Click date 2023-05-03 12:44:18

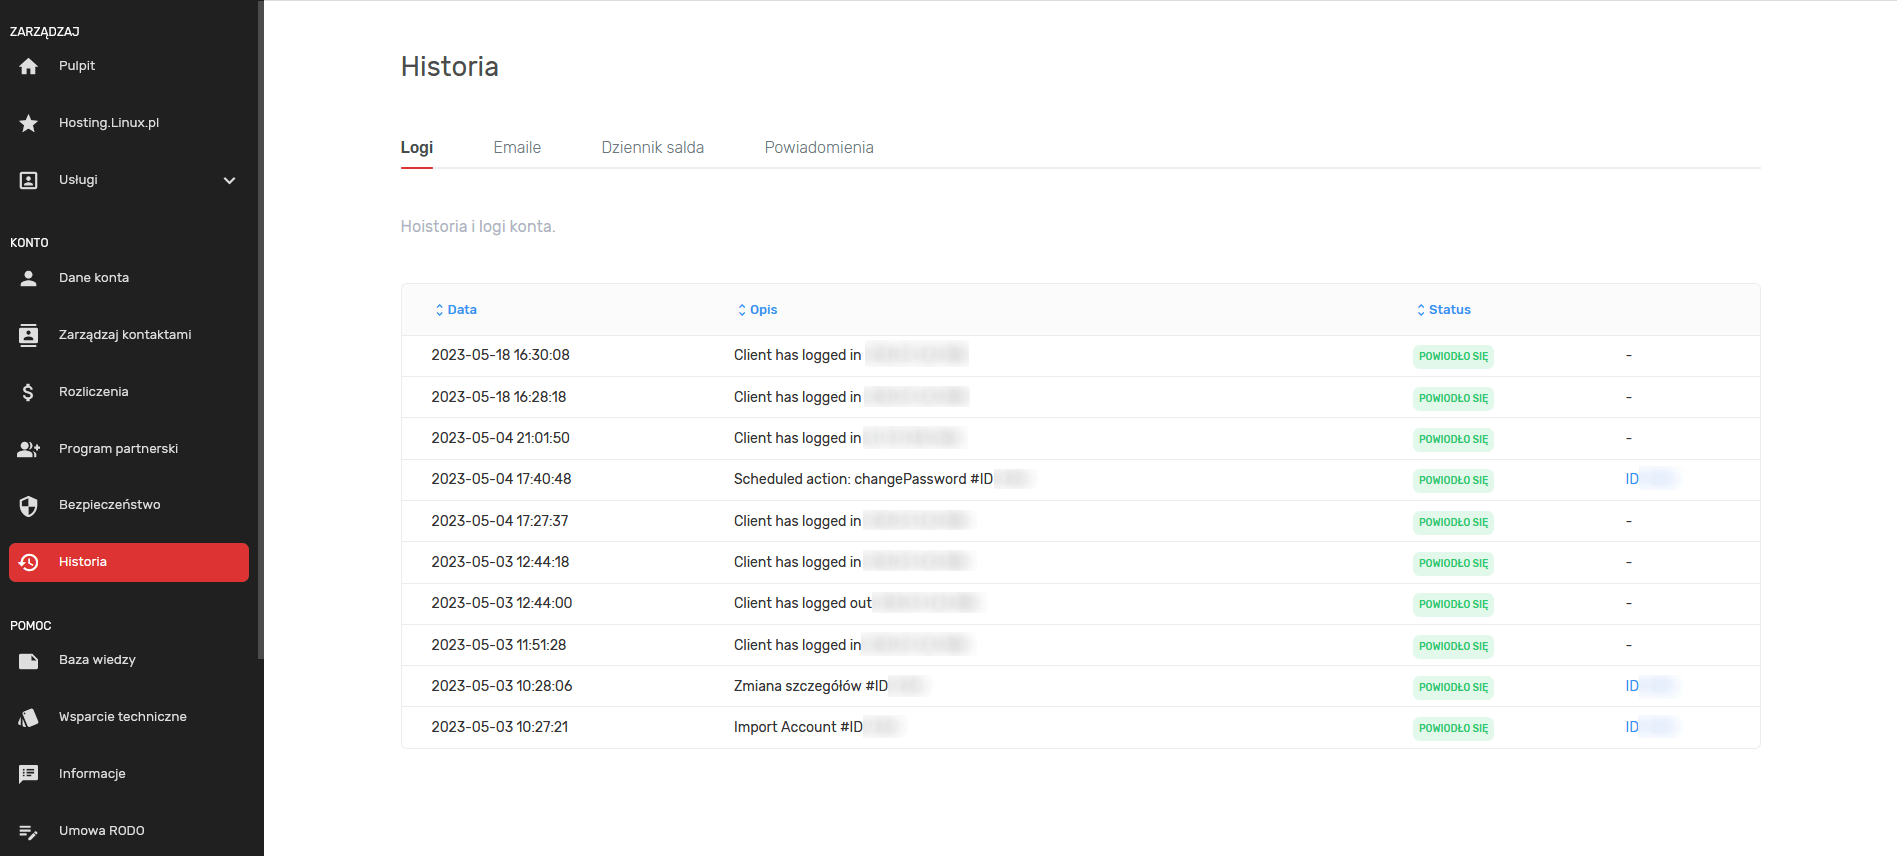[501, 562]
